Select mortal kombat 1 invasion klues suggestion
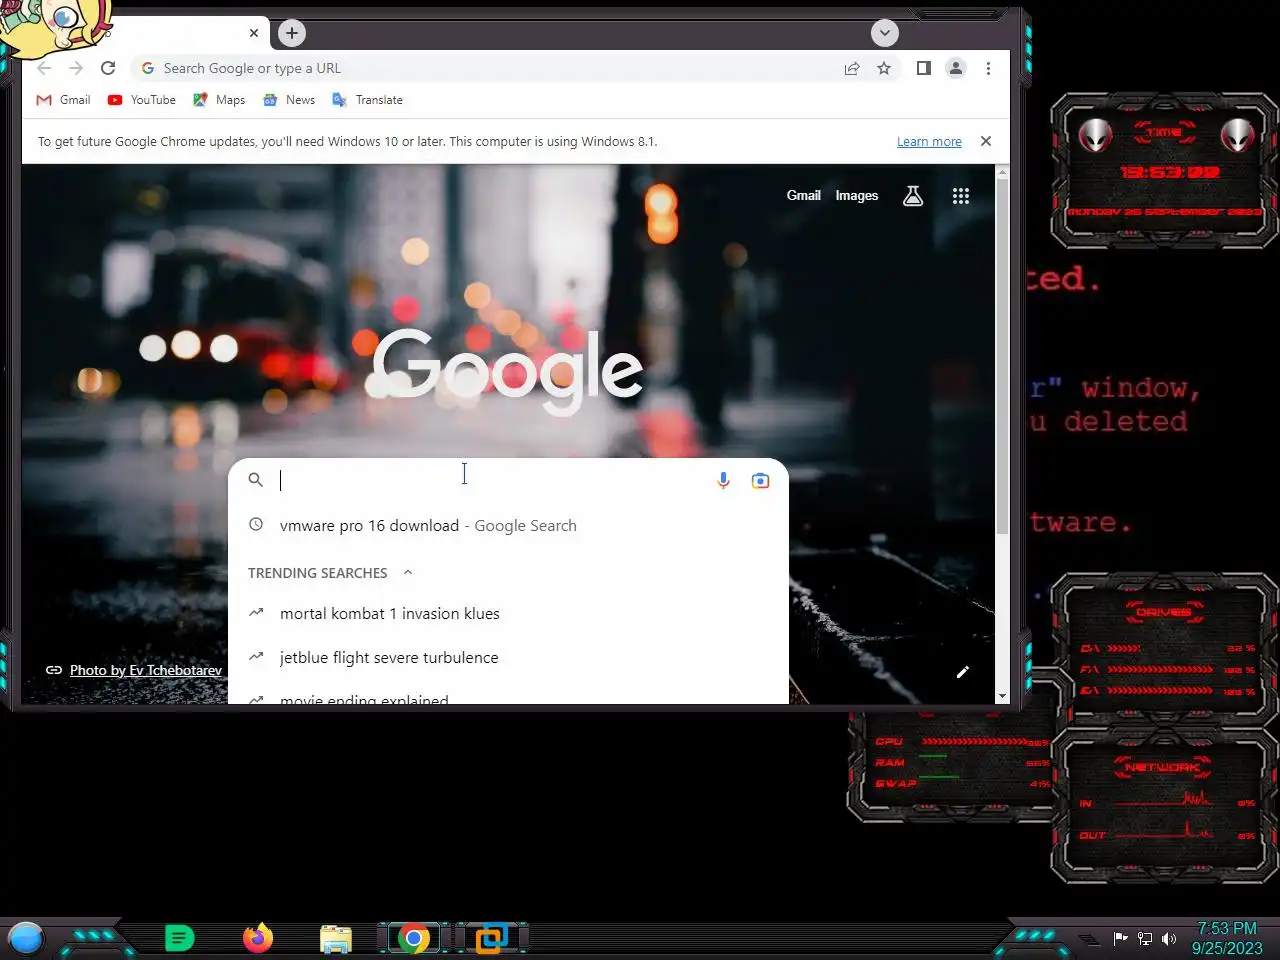The height and width of the screenshot is (960, 1280). [508, 614]
